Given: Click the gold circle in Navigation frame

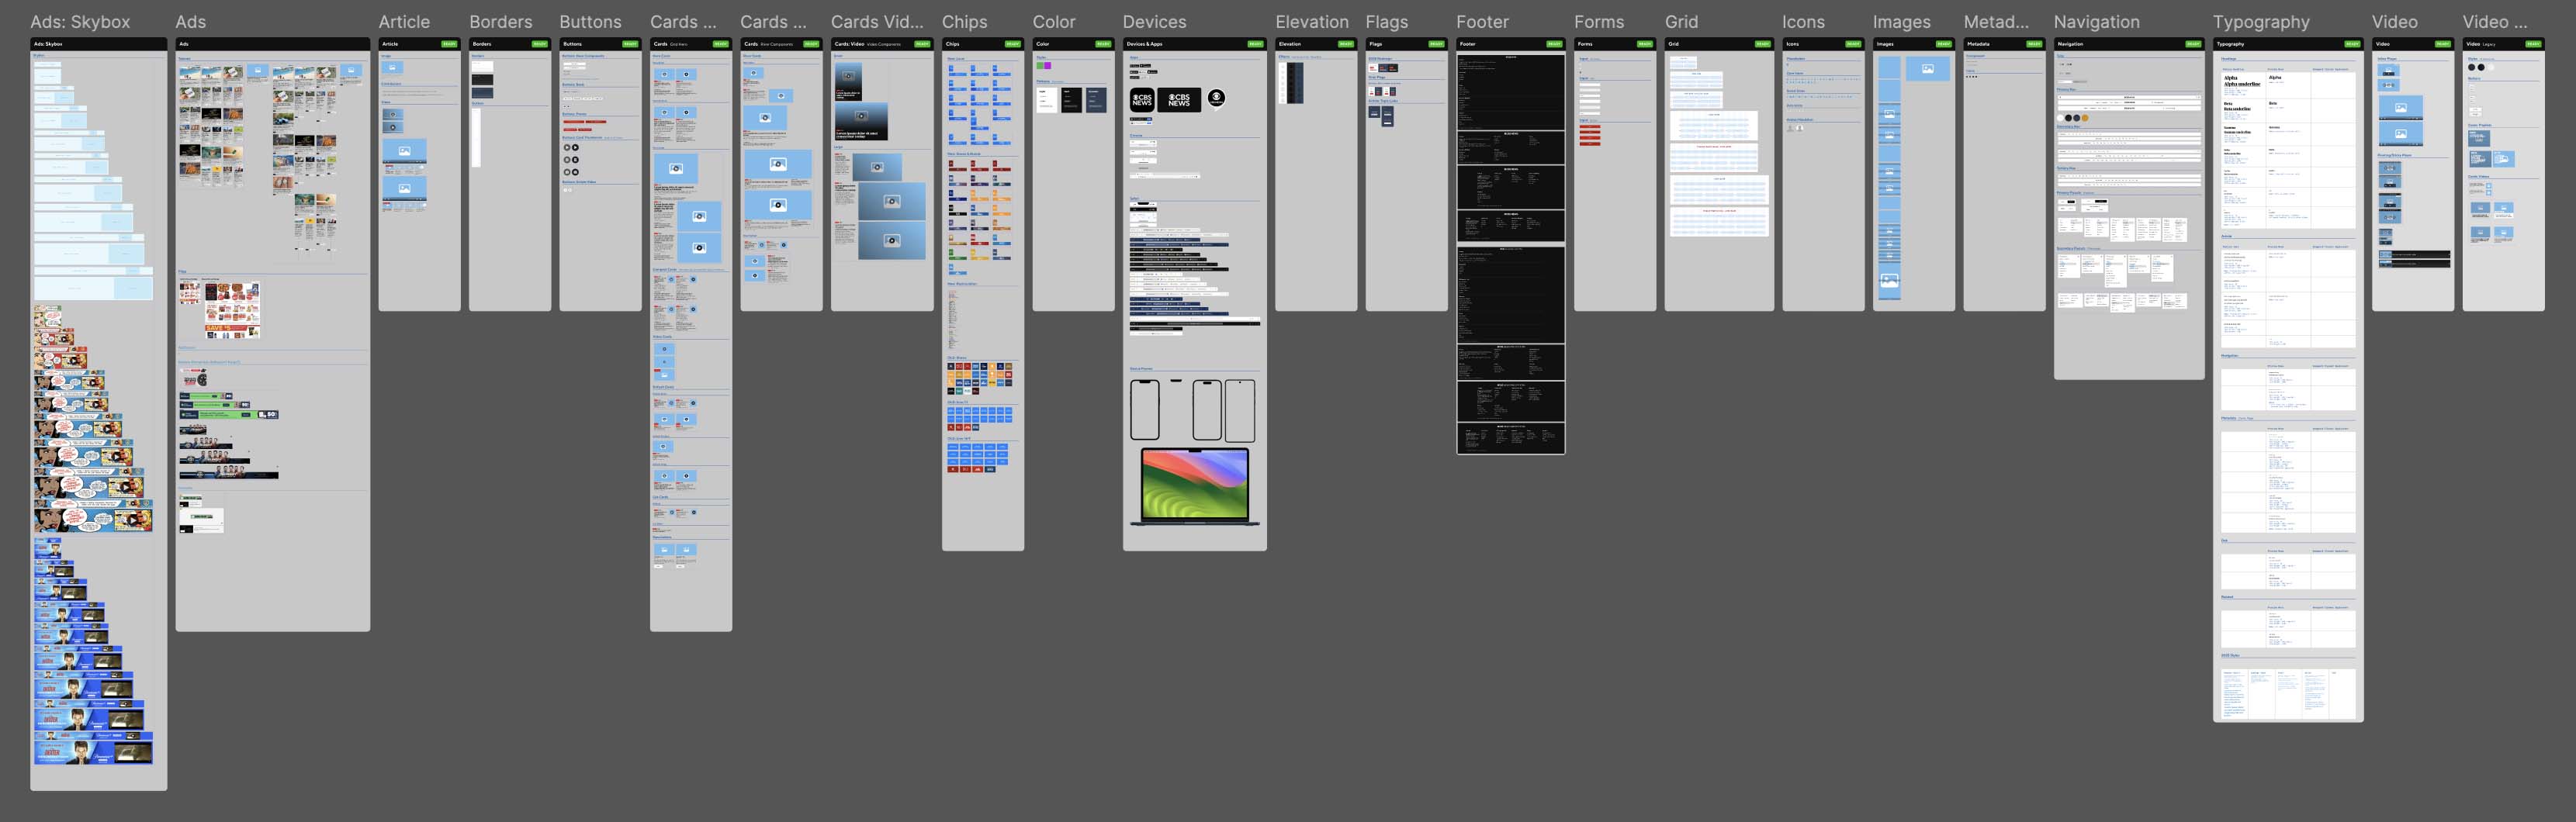Looking at the screenshot, I should 2085,118.
